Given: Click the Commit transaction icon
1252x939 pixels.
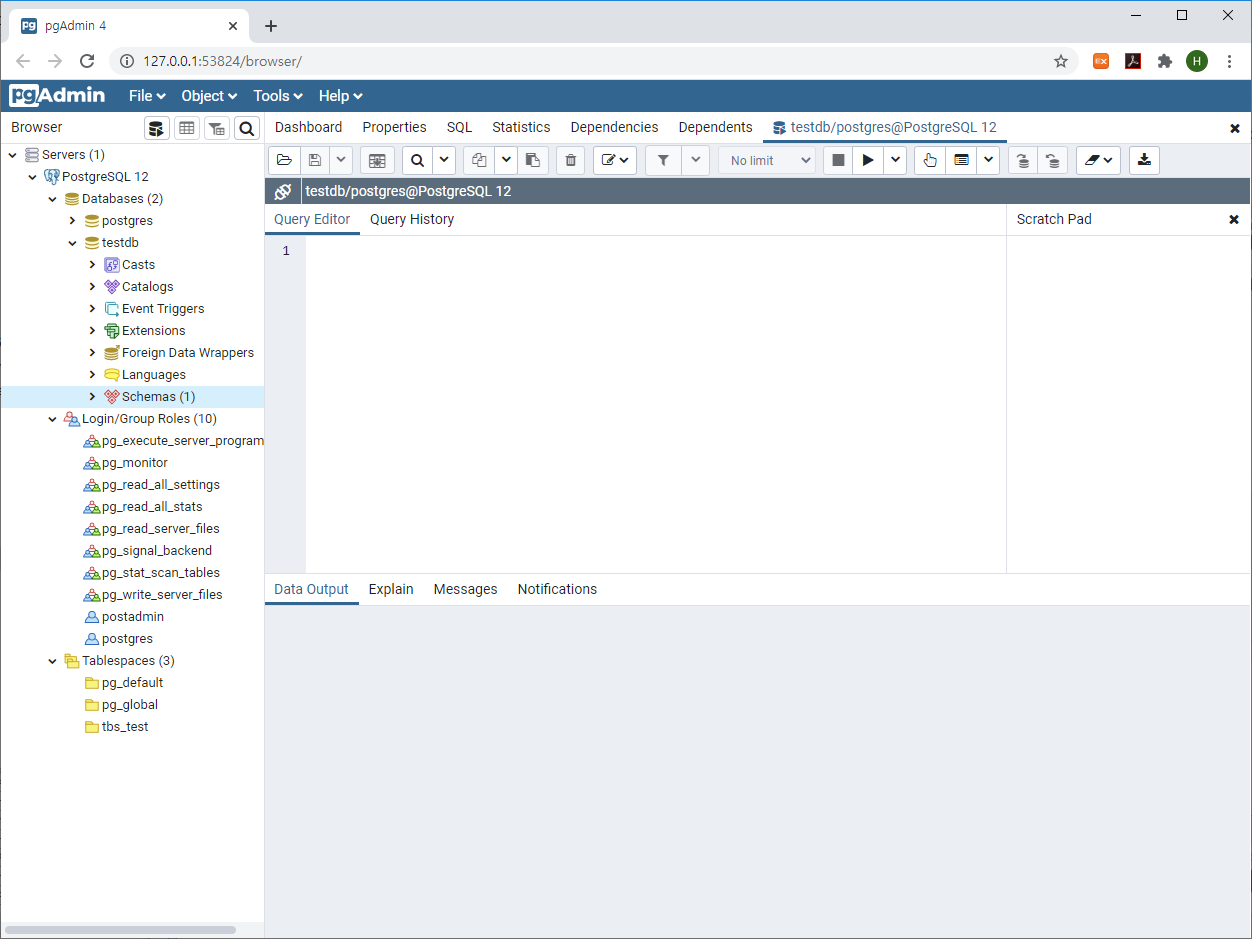Looking at the screenshot, I should click(1022, 160).
